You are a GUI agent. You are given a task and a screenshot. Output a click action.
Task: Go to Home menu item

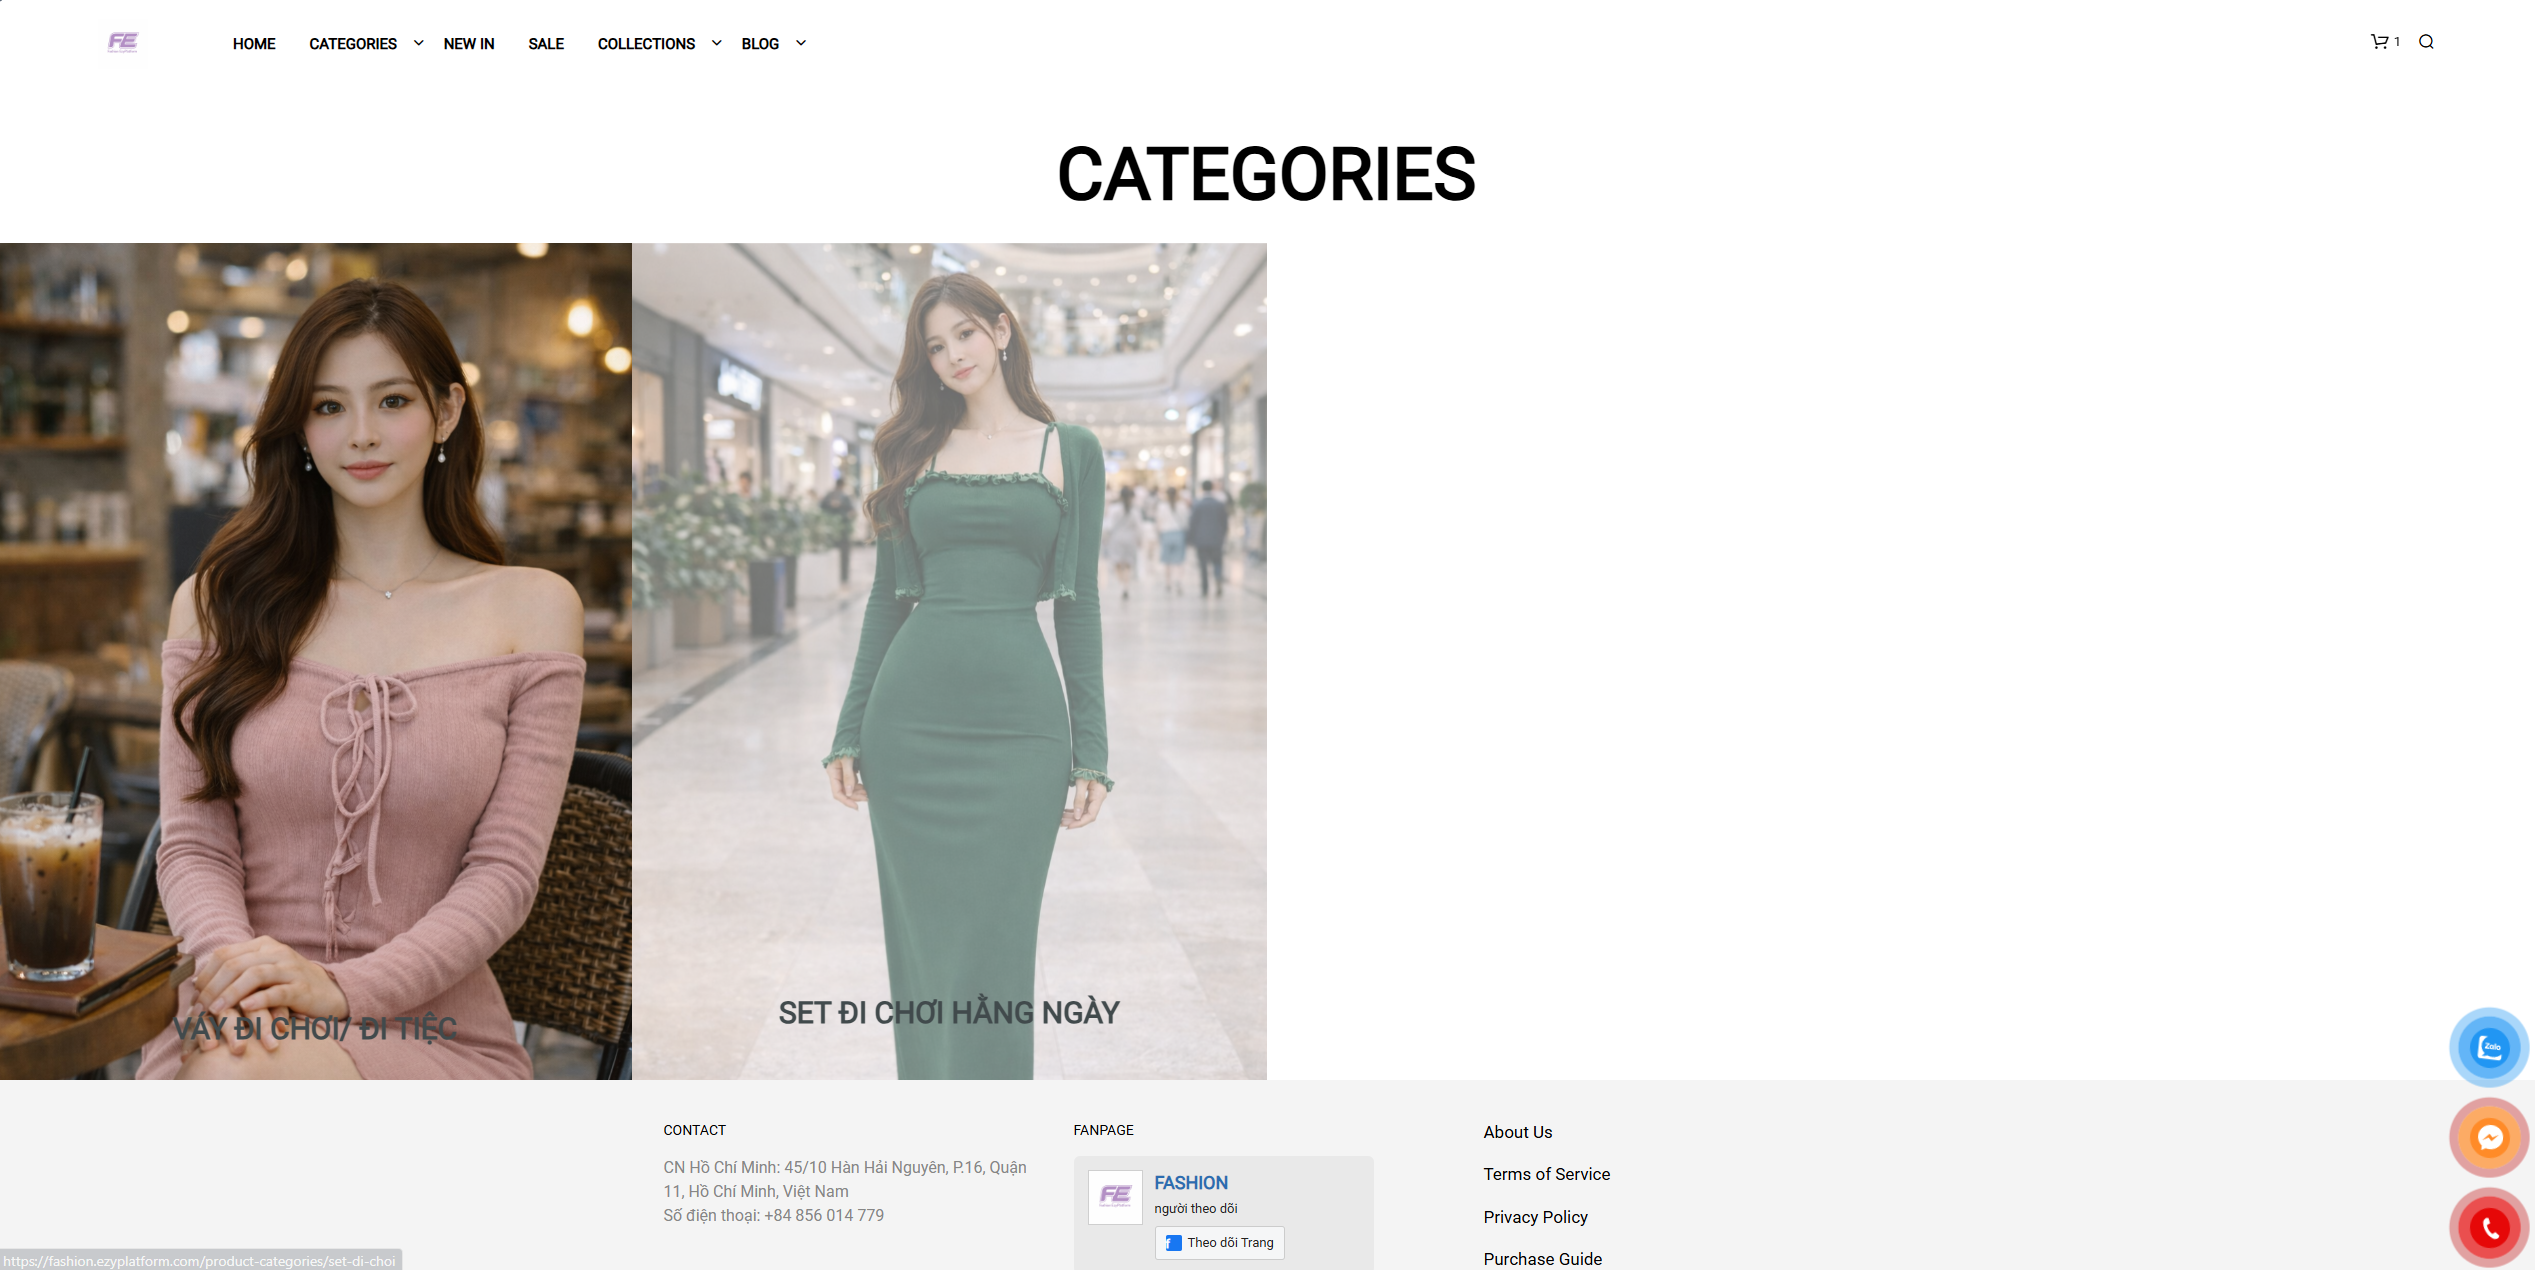(254, 44)
